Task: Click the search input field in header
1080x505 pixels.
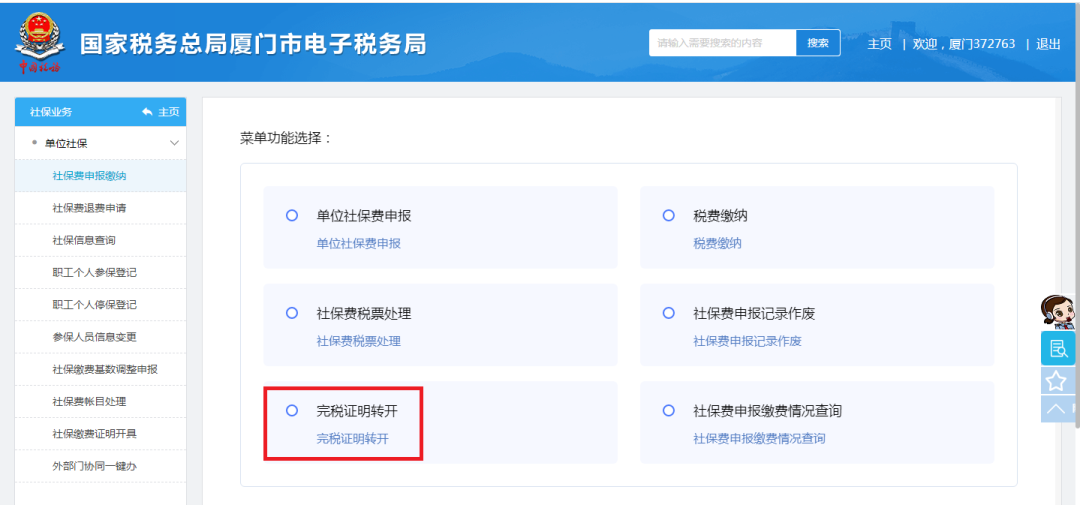Action: pos(723,43)
